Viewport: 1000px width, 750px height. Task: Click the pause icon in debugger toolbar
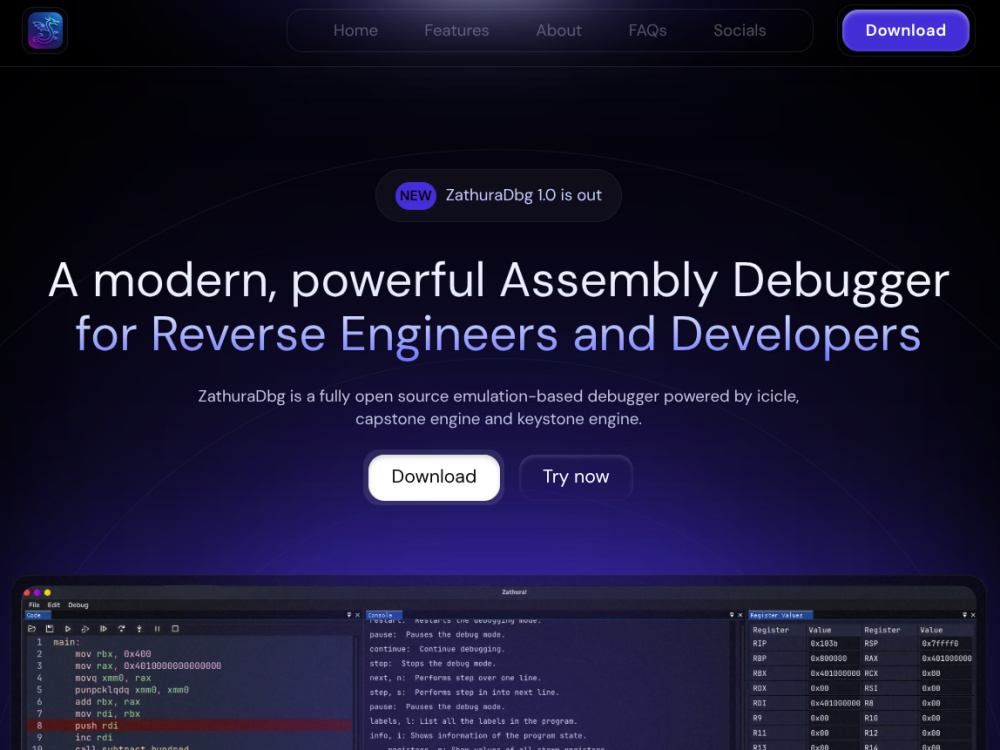[x=157, y=629]
